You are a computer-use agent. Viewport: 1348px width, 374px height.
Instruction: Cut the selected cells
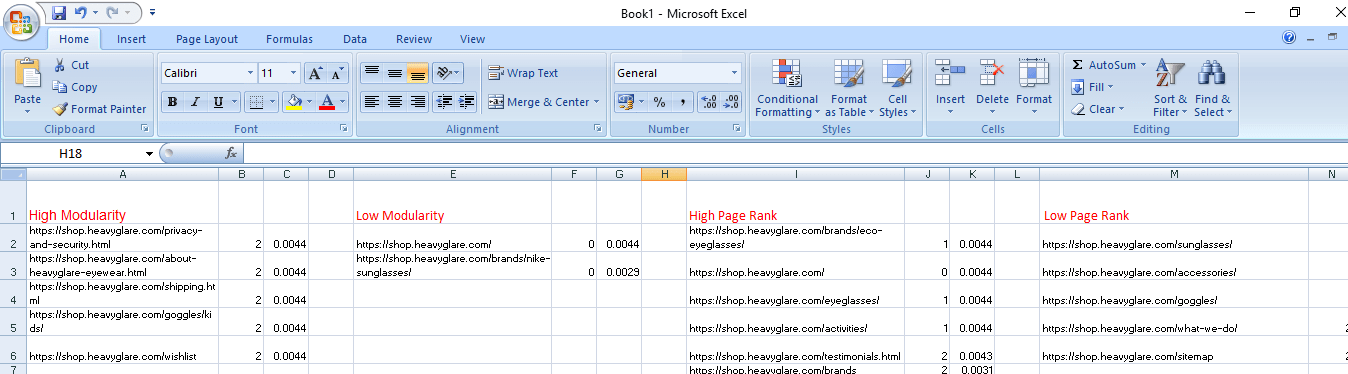point(72,65)
